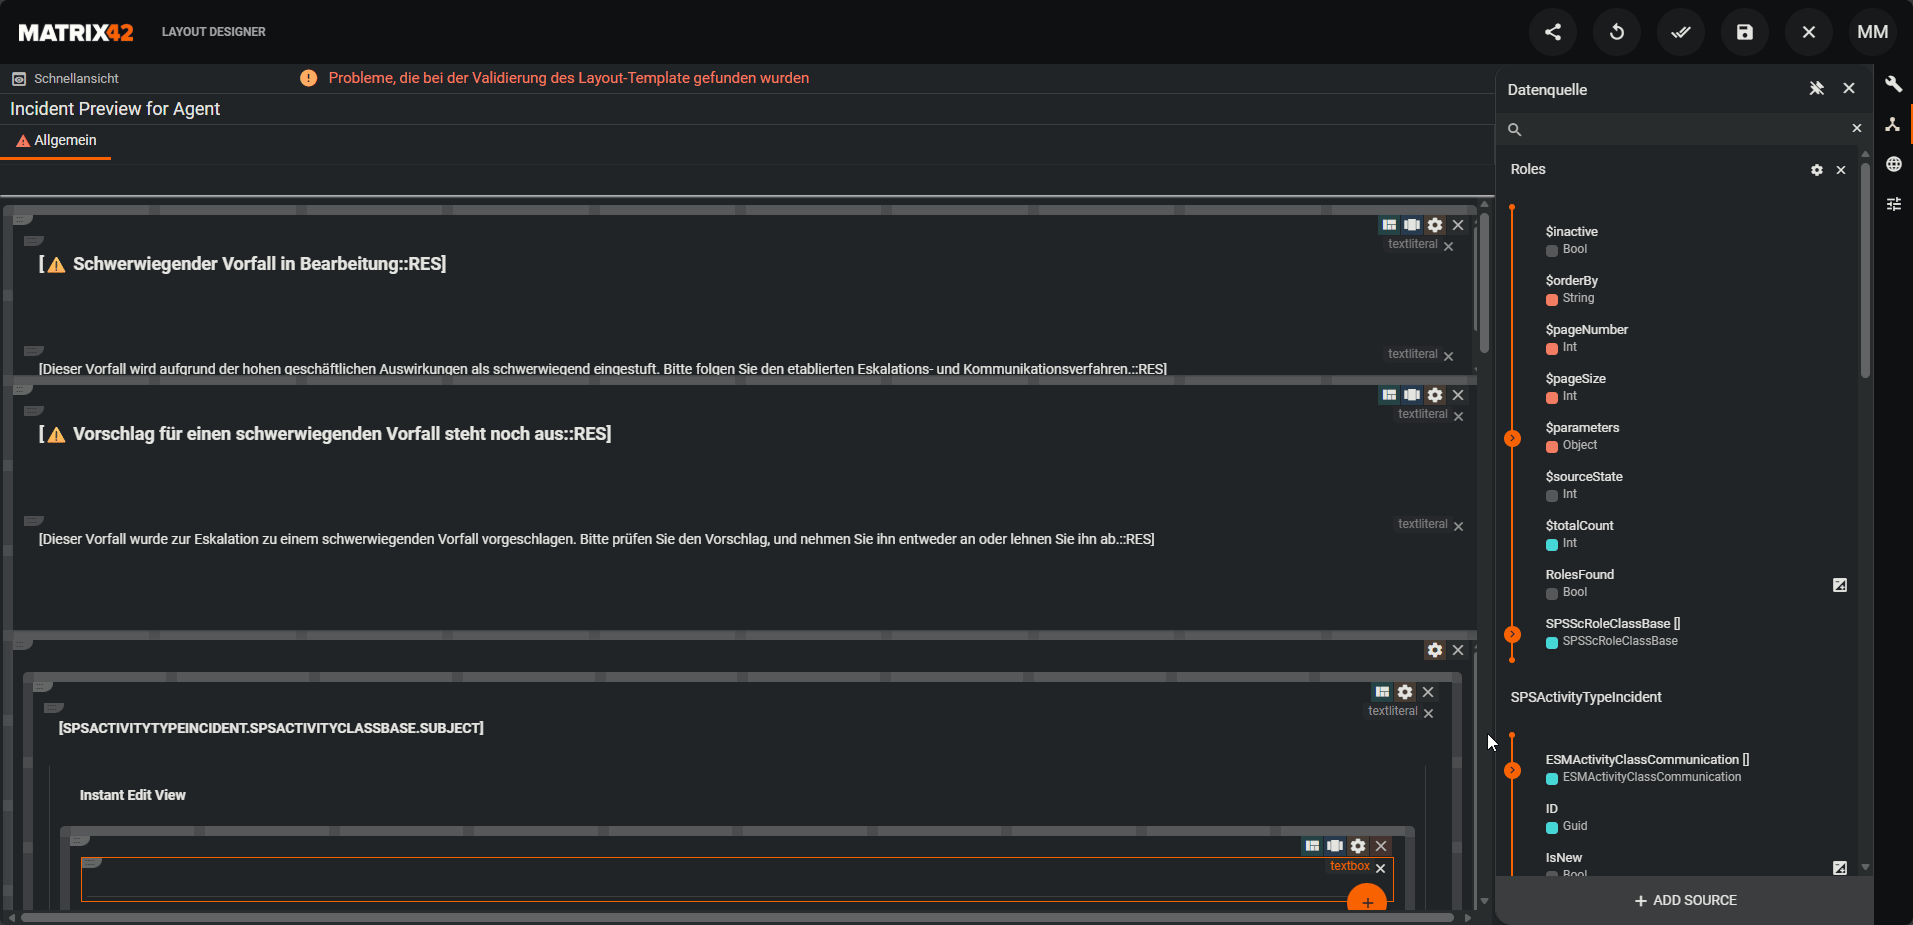Click the share icon in top bar

coord(1552,32)
